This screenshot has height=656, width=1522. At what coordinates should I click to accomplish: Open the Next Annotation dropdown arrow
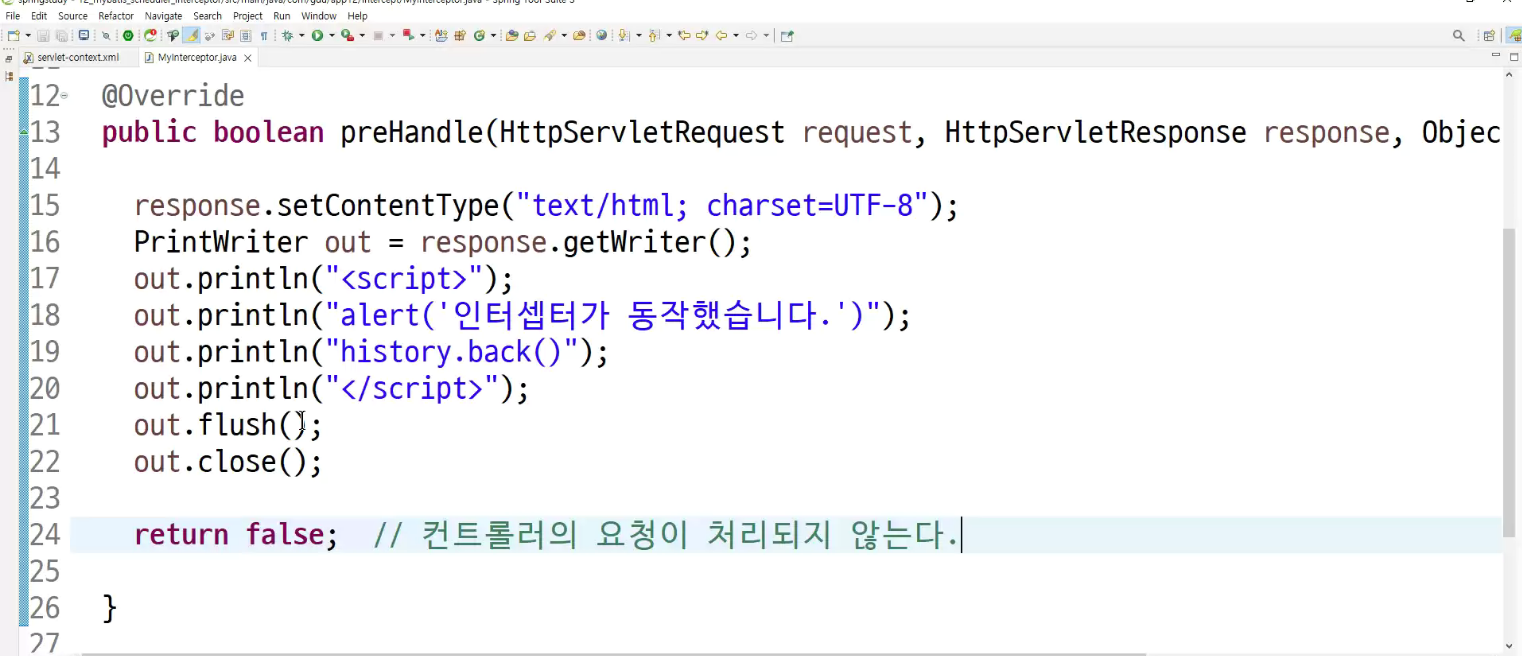click(x=639, y=35)
